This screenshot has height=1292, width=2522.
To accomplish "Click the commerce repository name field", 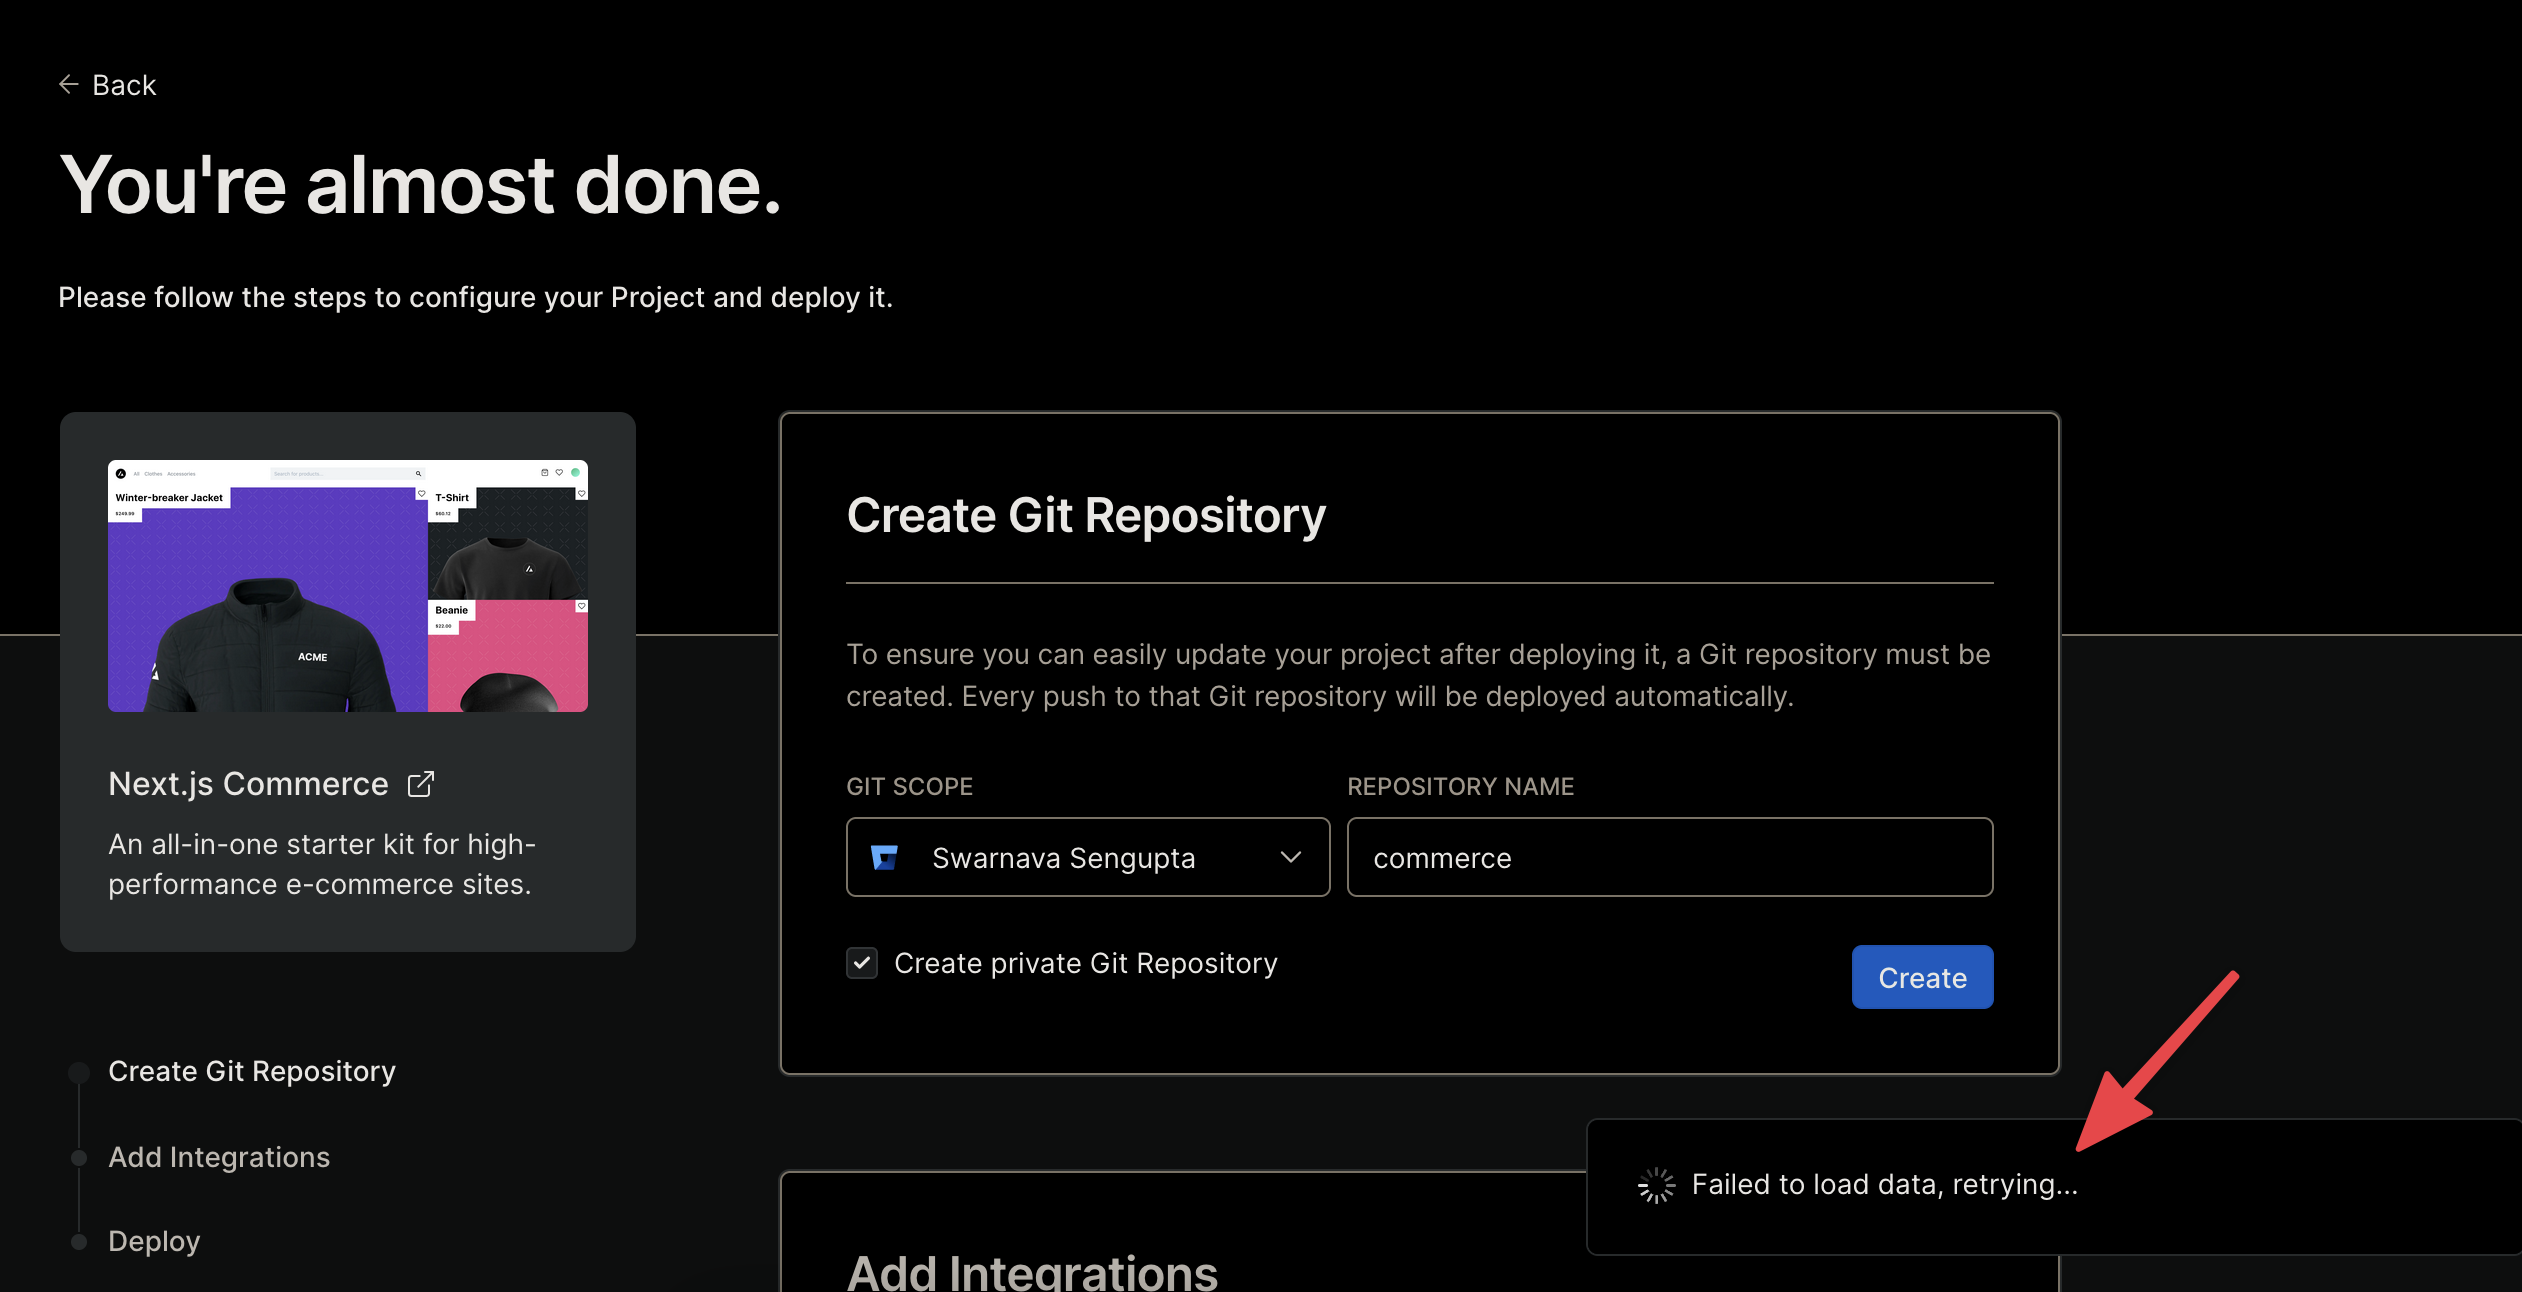I will [1668, 857].
